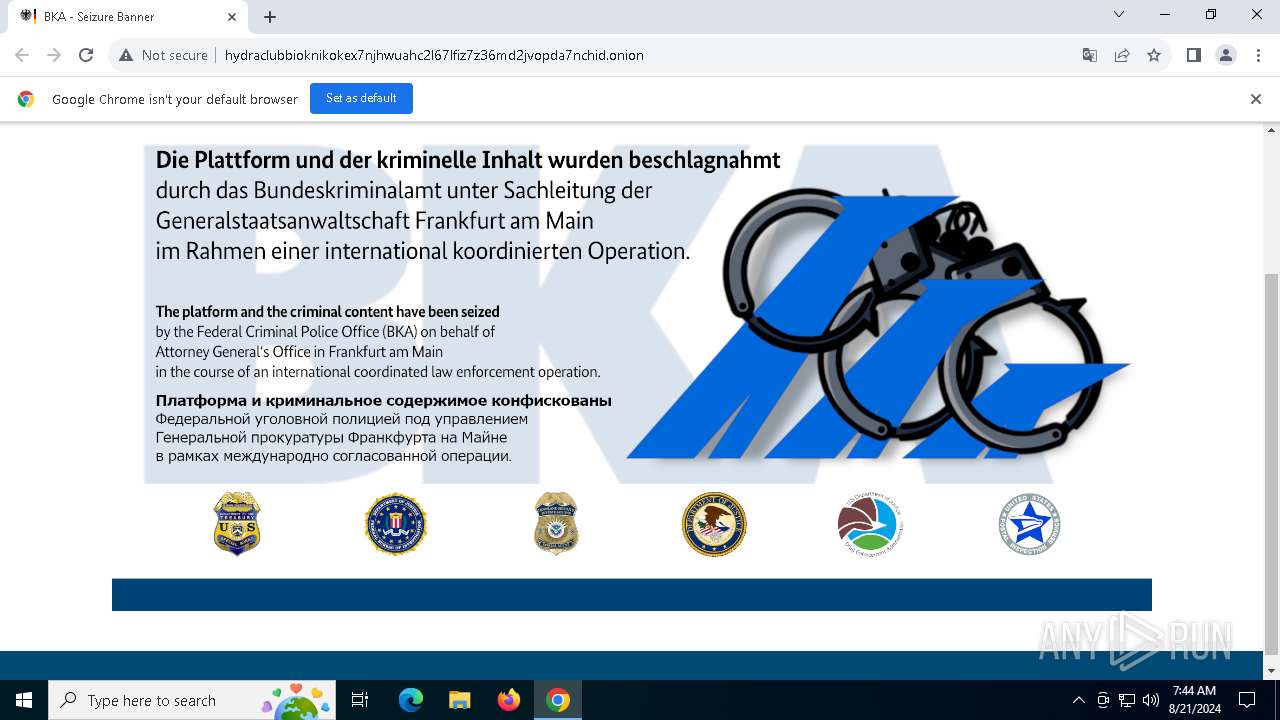Bookmark this page with star icon
This screenshot has height=720, width=1280.
point(1154,55)
